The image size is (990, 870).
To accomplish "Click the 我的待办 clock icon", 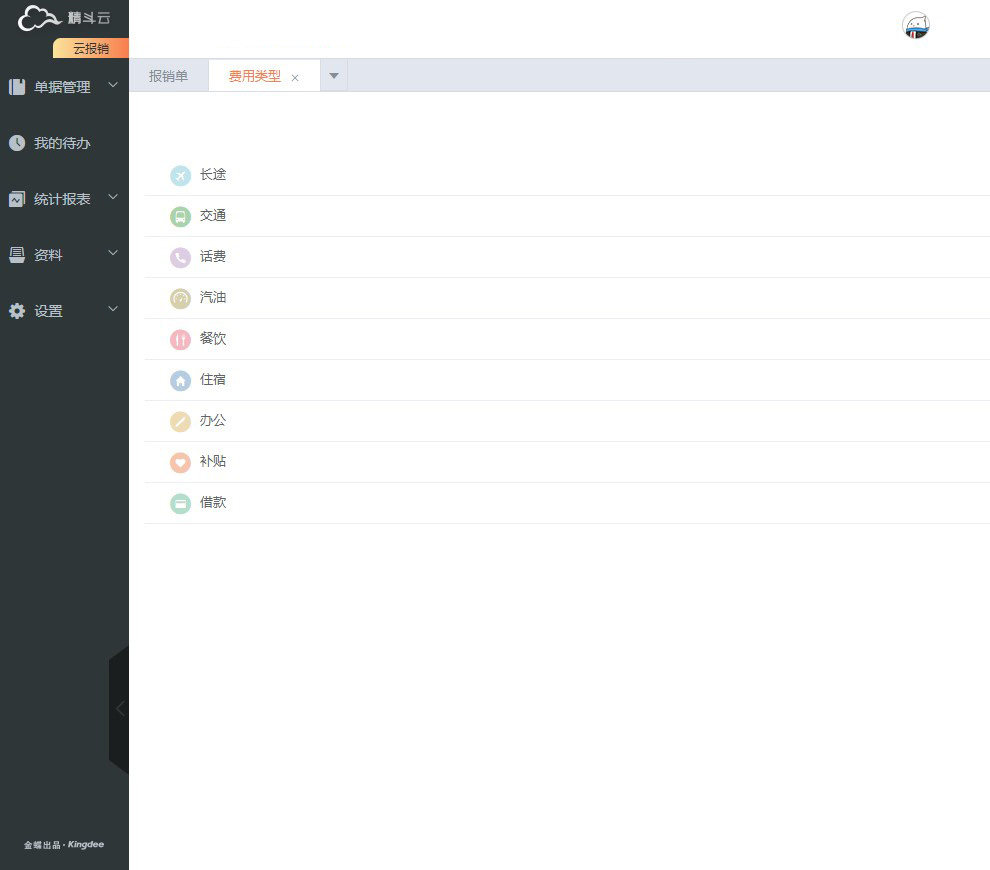I will pyautogui.click(x=17, y=143).
